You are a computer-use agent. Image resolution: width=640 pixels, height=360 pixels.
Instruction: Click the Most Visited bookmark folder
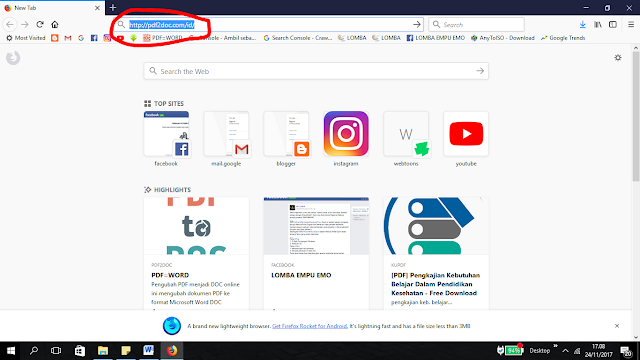click(x=25, y=38)
